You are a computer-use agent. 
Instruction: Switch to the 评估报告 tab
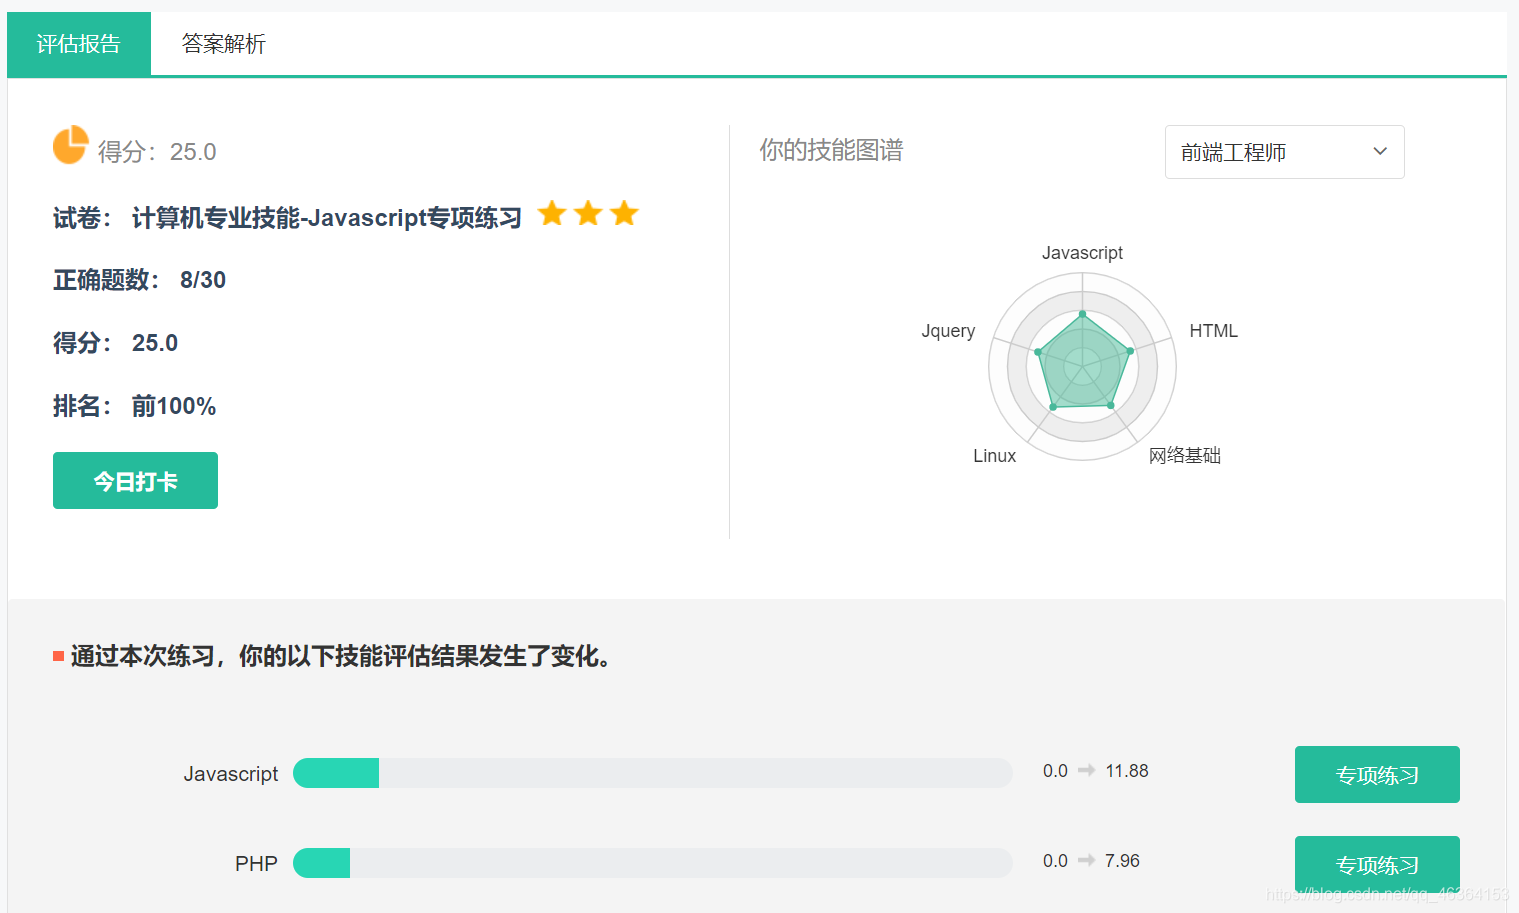tap(79, 44)
